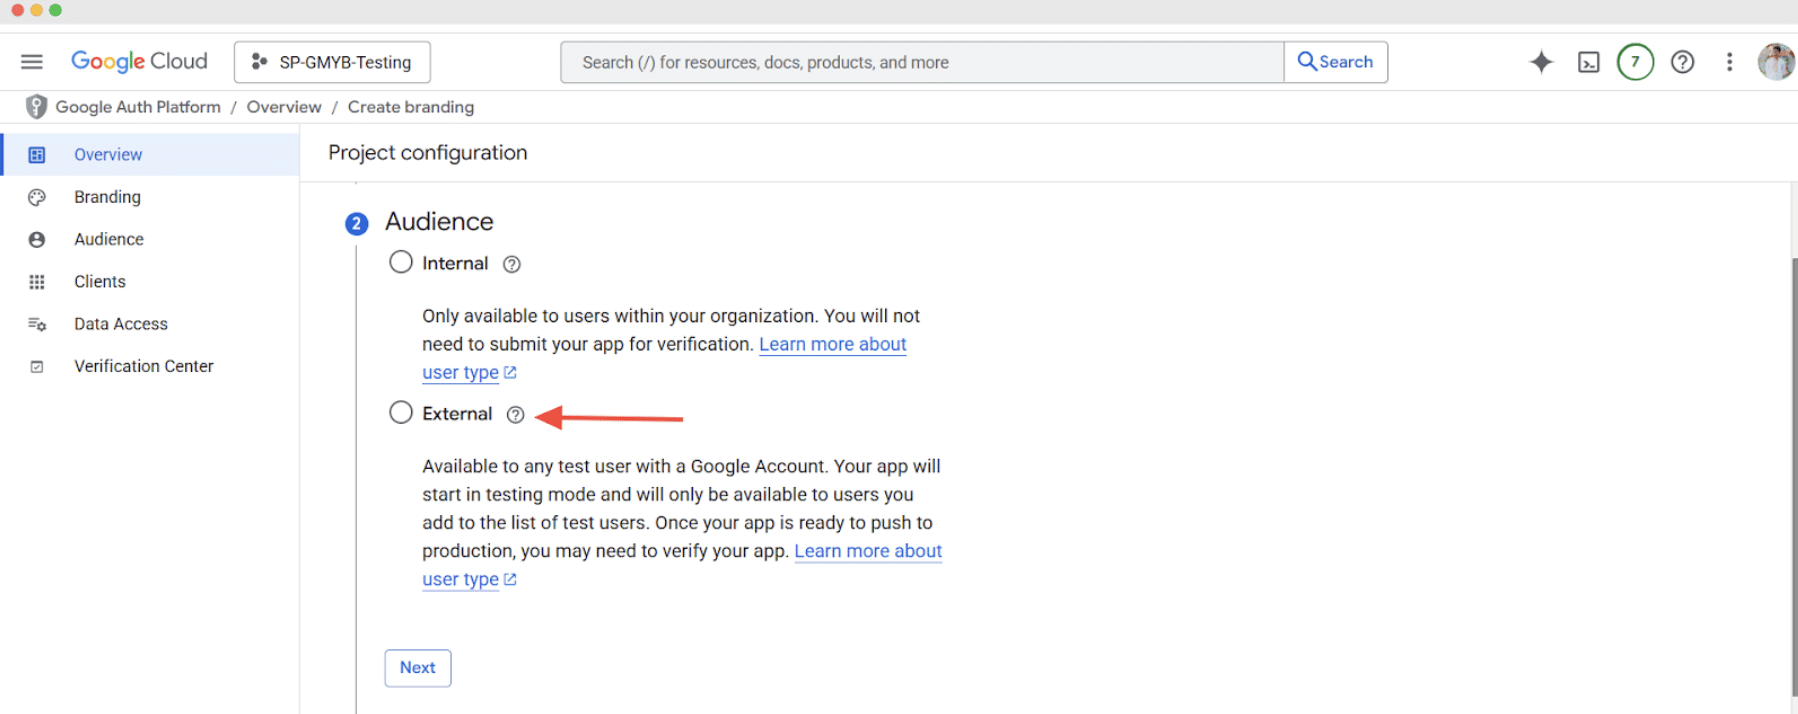The image size is (1798, 714).
Task: Click the Verification Center checkbox icon
Action: pyautogui.click(x=37, y=367)
